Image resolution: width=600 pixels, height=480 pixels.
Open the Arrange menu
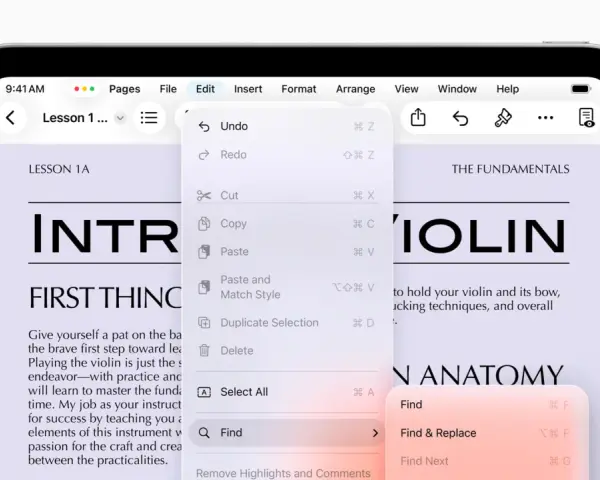click(355, 89)
